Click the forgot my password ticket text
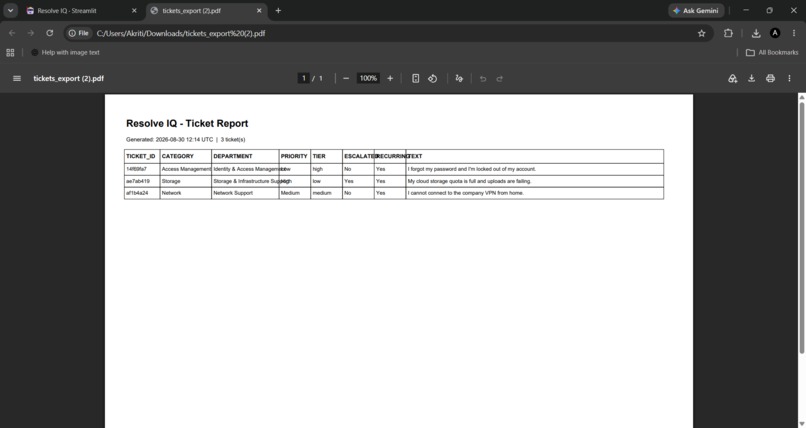 472,169
